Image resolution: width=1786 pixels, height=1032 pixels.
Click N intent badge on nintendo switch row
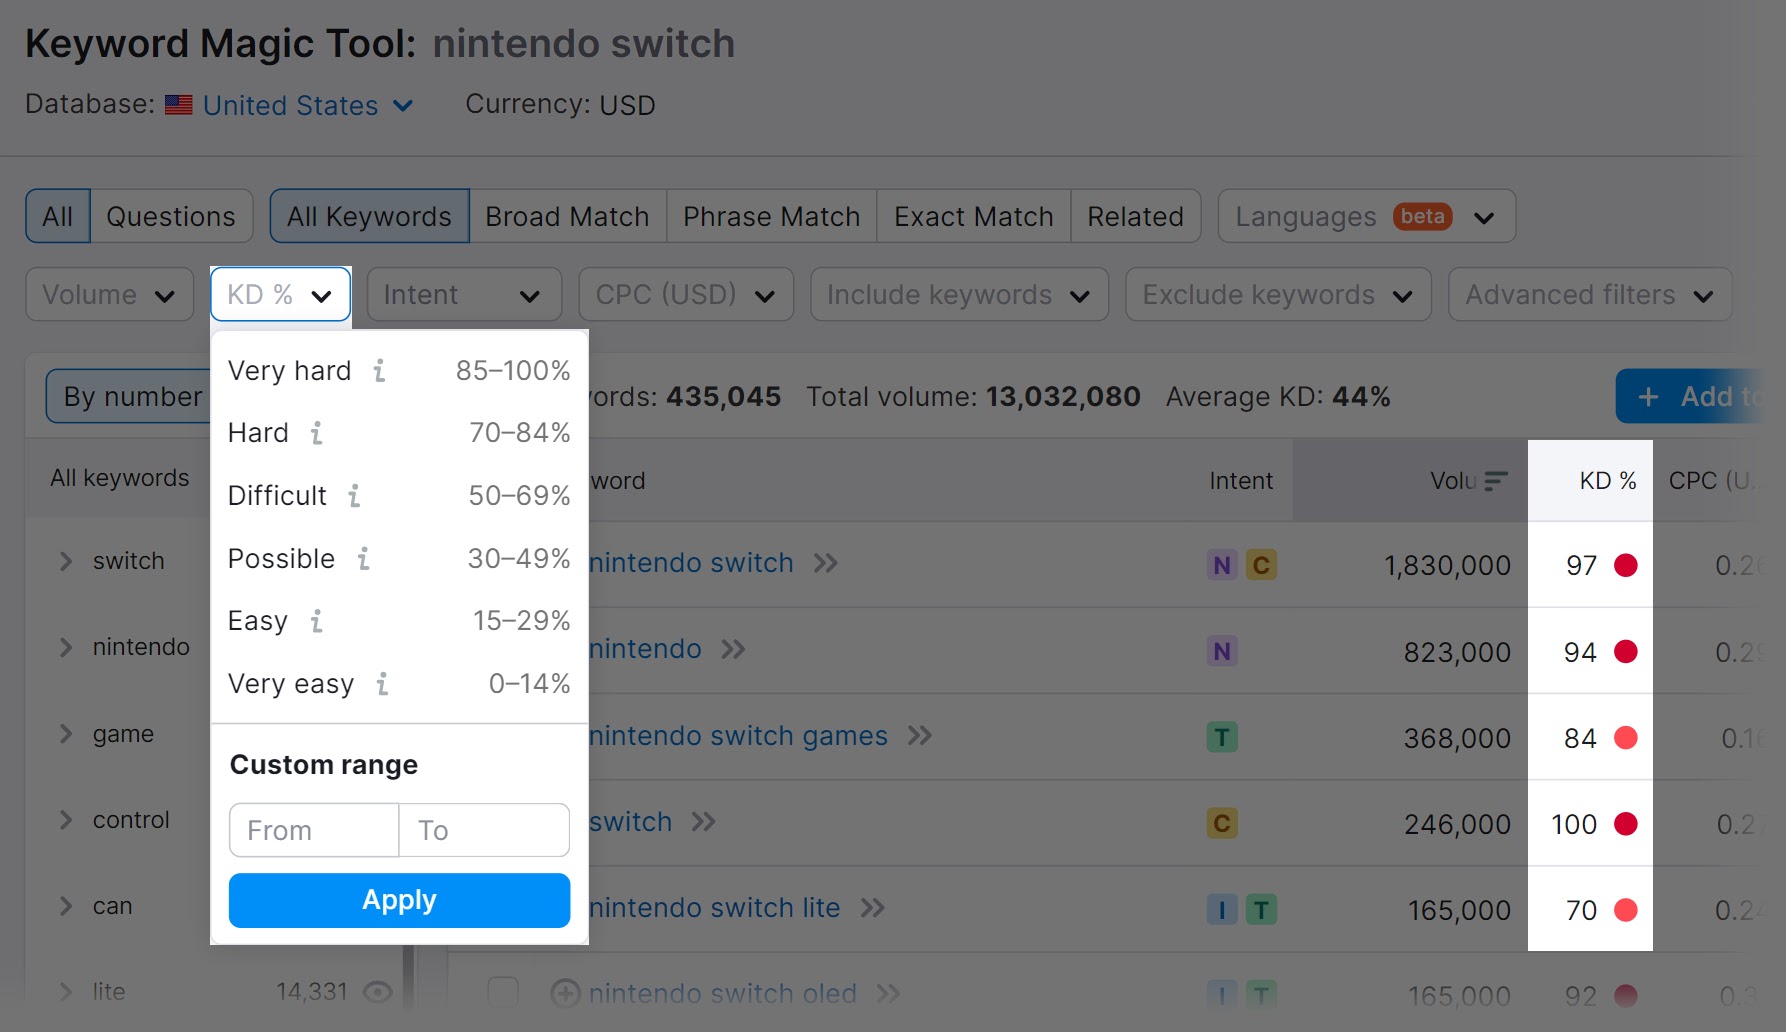tap(1222, 565)
